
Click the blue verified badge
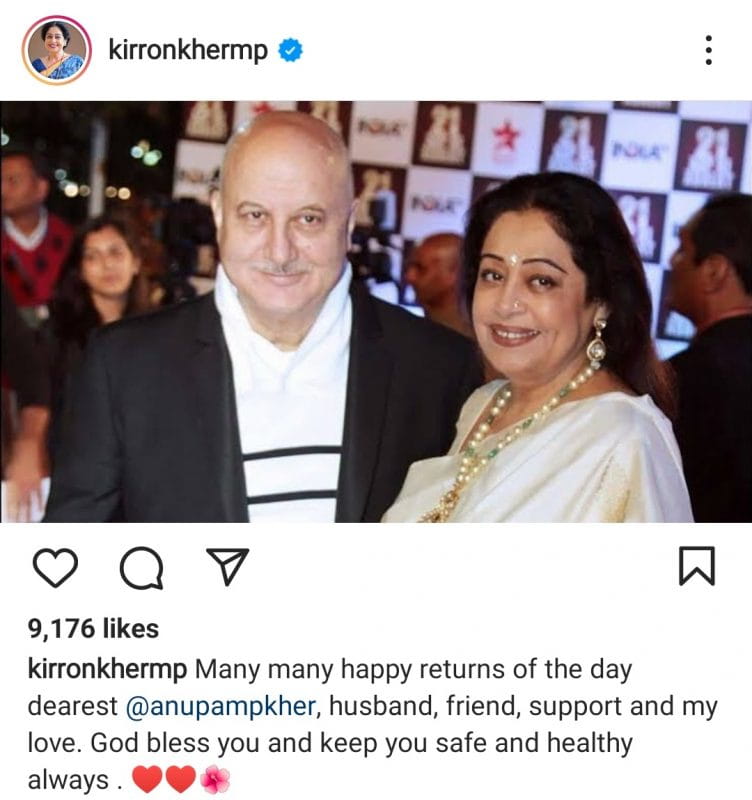click(x=290, y=50)
